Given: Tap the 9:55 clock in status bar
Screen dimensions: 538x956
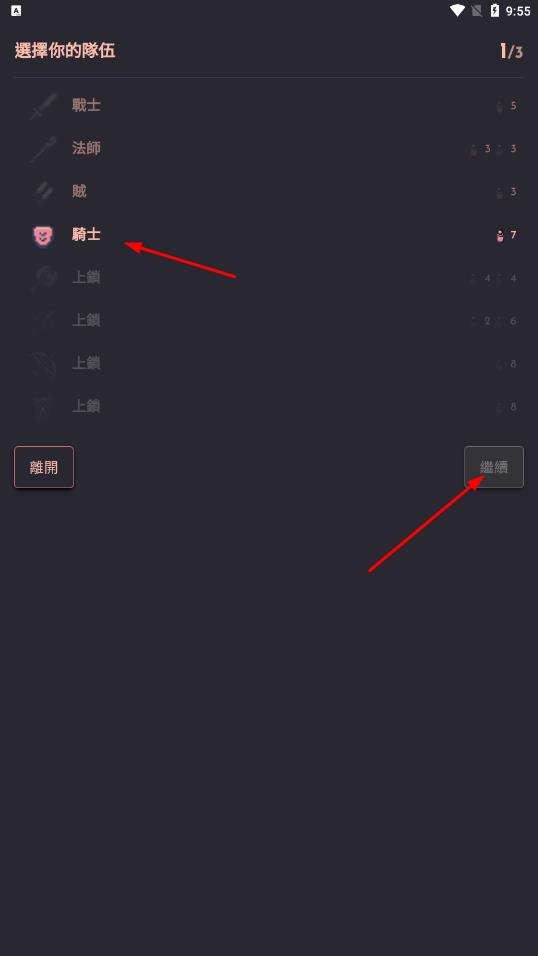Looking at the screenshot, I should click(518, 11).
